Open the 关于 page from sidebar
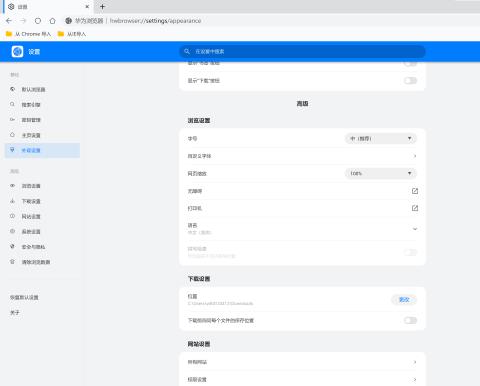 pyautogui.click(x=15, y=313)
